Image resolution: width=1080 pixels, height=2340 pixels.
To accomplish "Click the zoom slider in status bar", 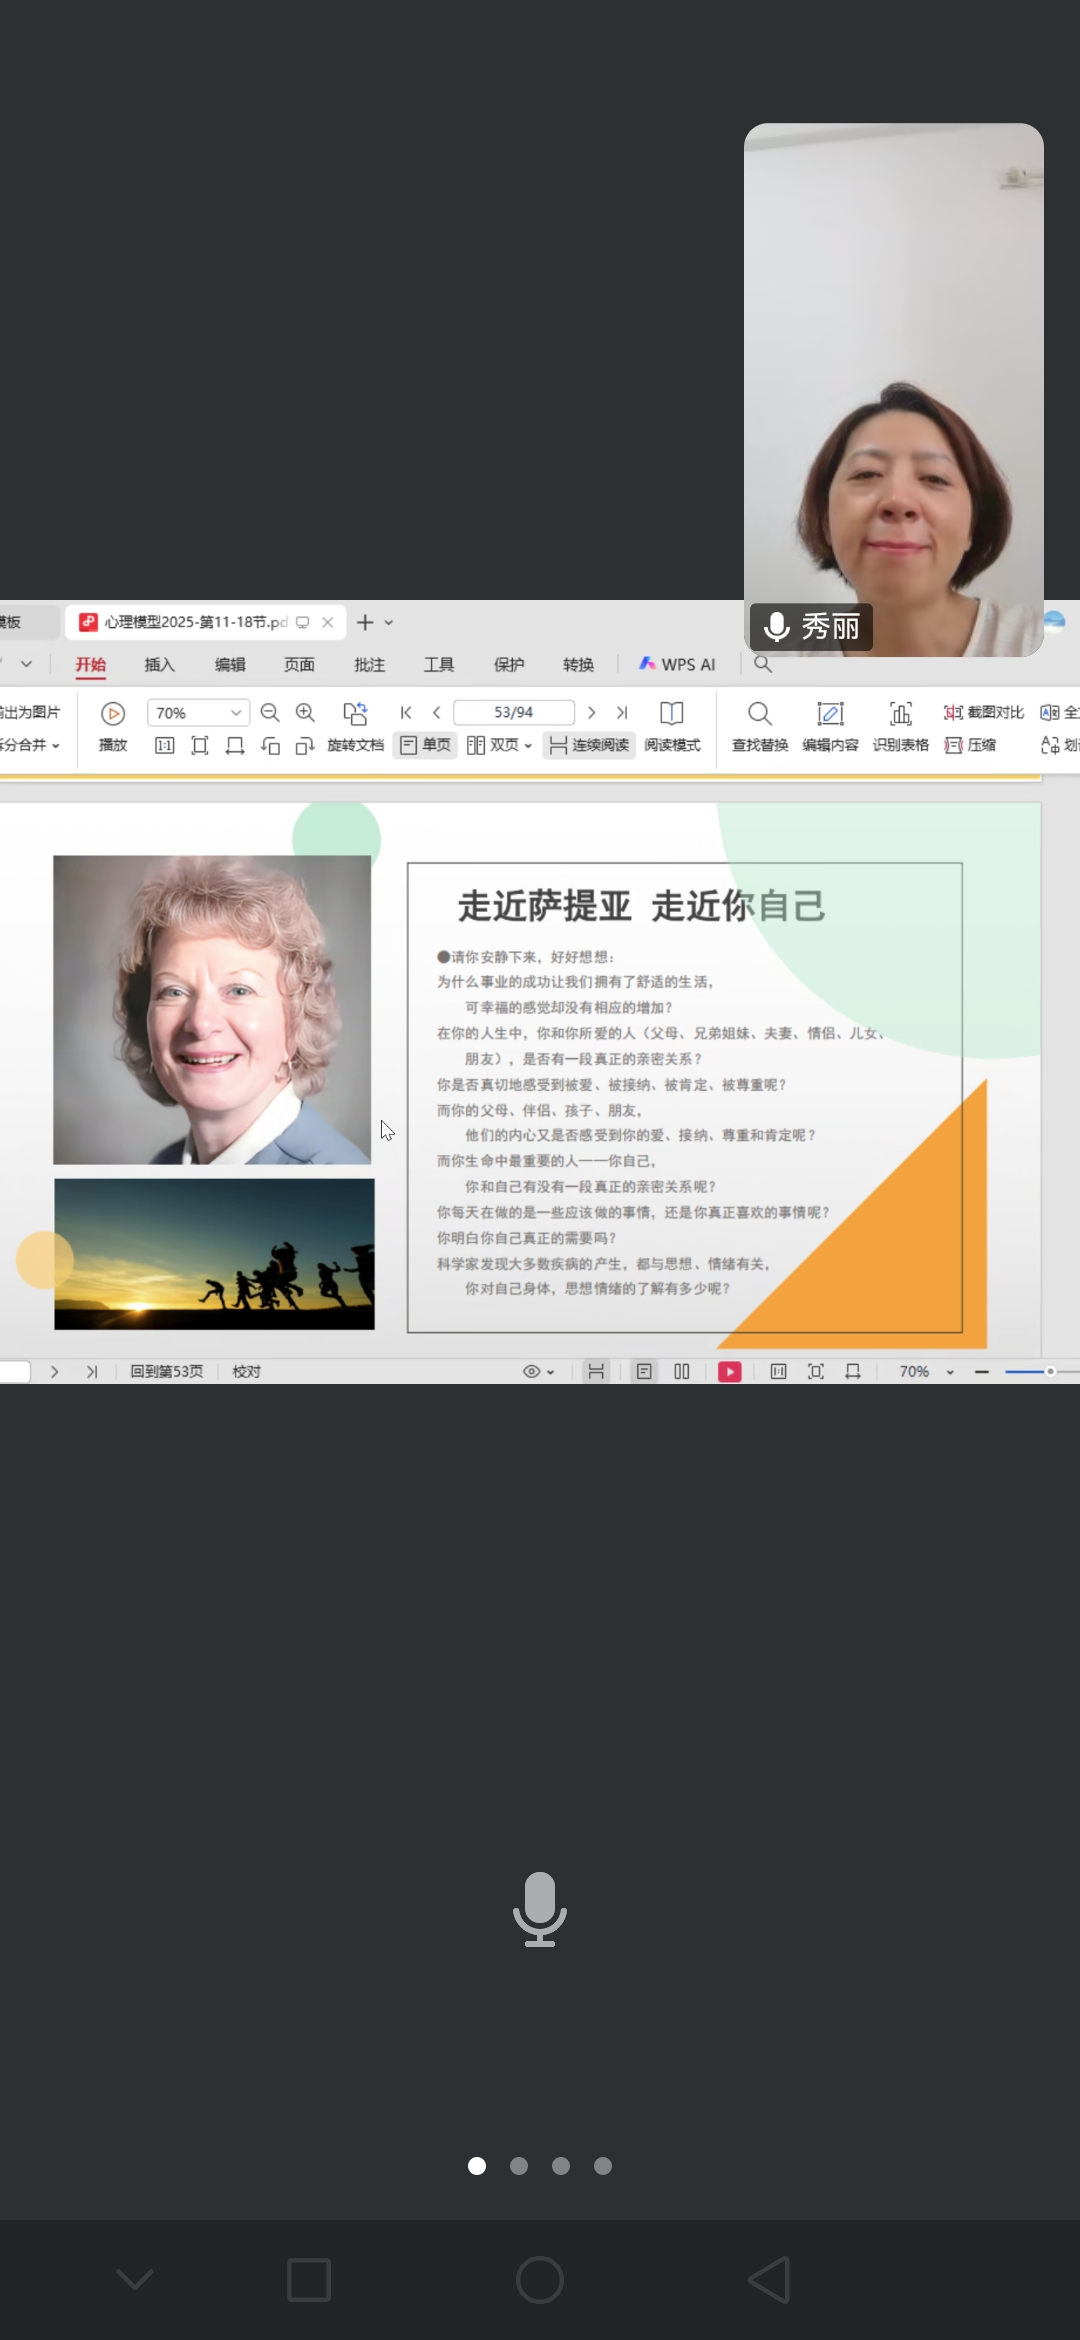I will (1040, 1372).
